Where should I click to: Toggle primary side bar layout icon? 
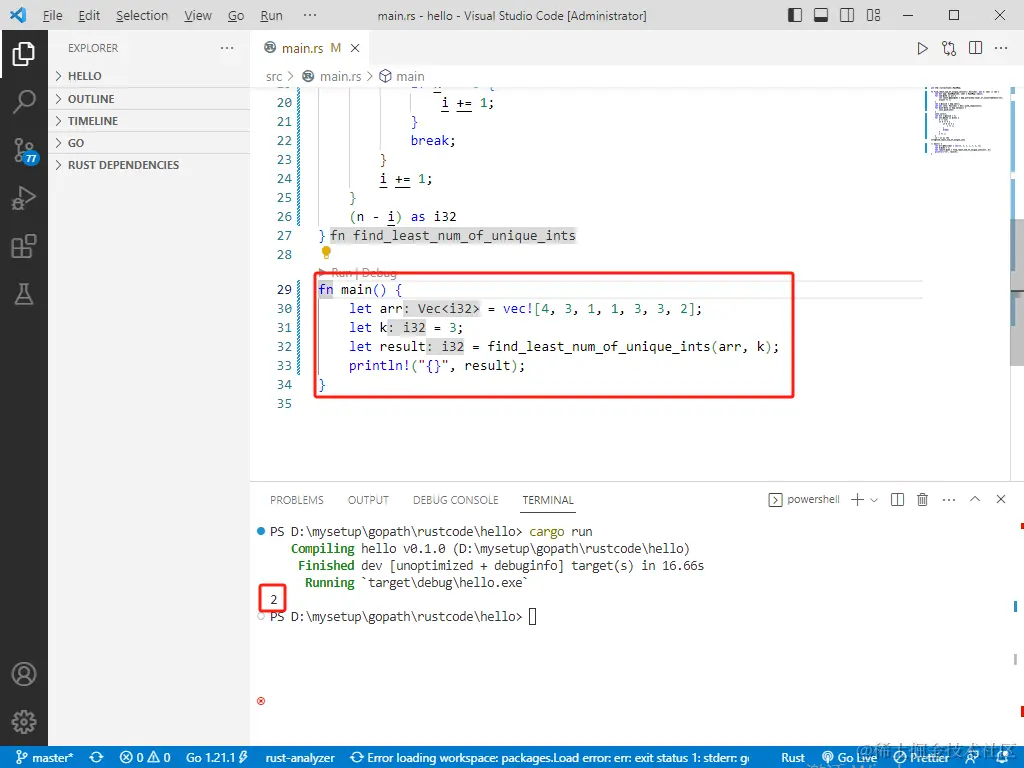pyautogui.click(x=795, y=15)
